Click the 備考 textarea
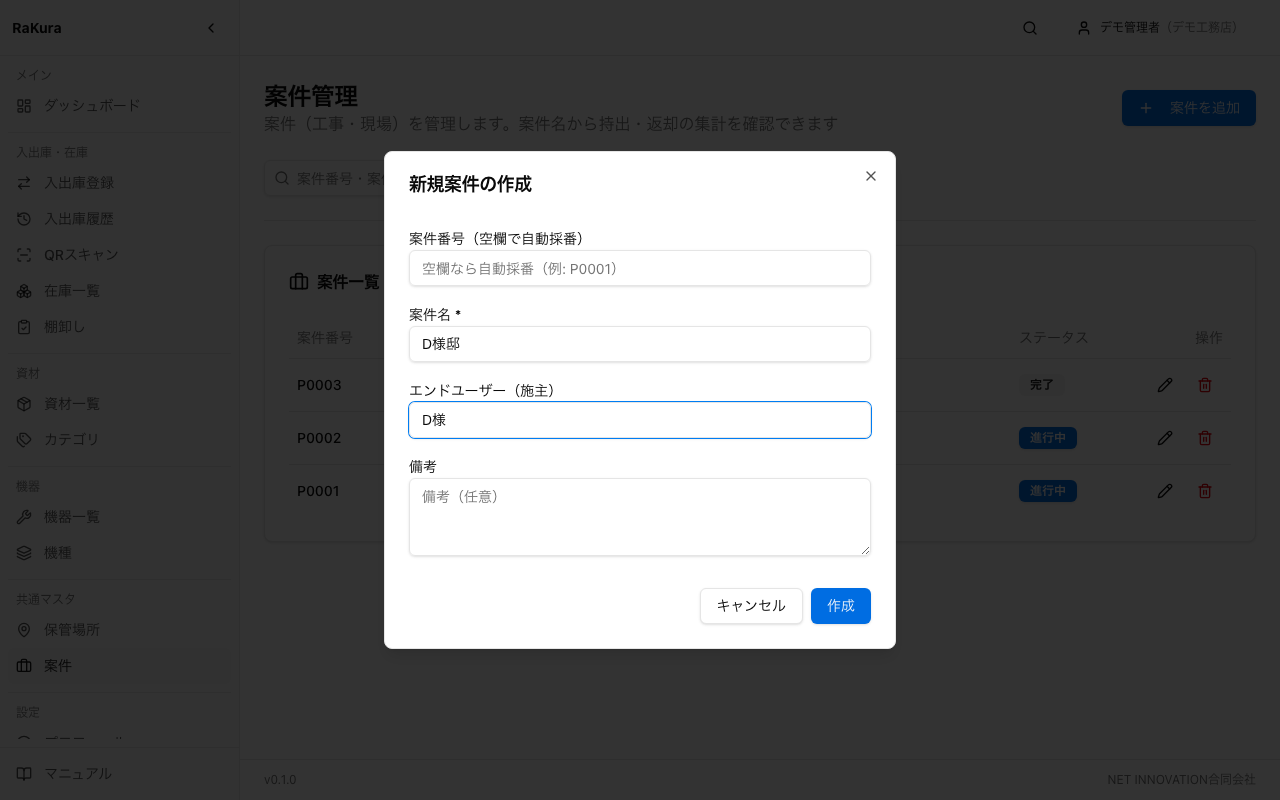Screen dimensions: 1280x800 point(640,517)
